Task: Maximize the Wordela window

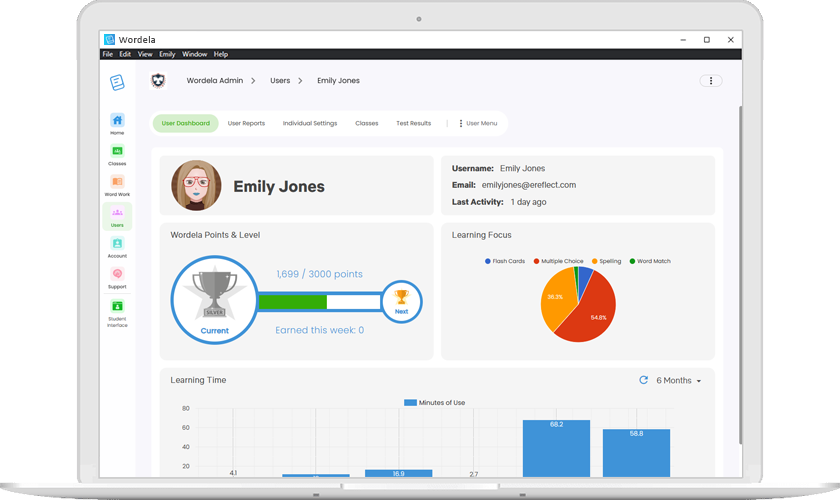Action: point(707,40)
